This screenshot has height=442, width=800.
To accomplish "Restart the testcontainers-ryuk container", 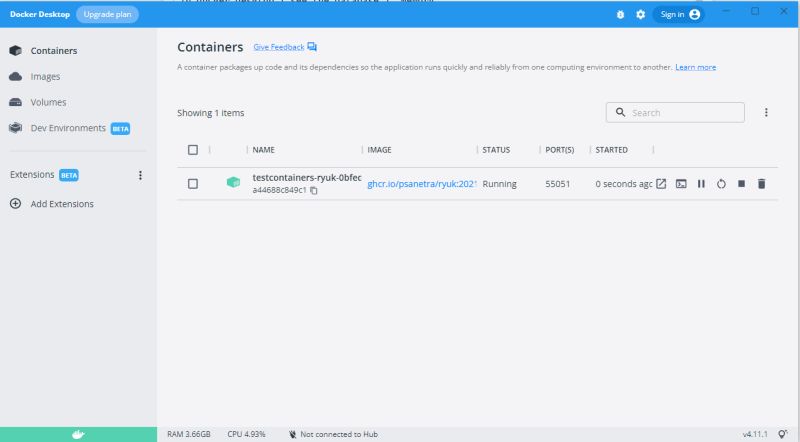I will point(721,184).
